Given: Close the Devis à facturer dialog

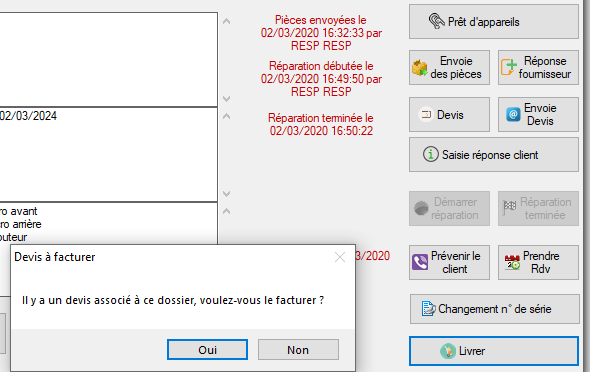Looking at the screenshot, I should tap(340, 257).
